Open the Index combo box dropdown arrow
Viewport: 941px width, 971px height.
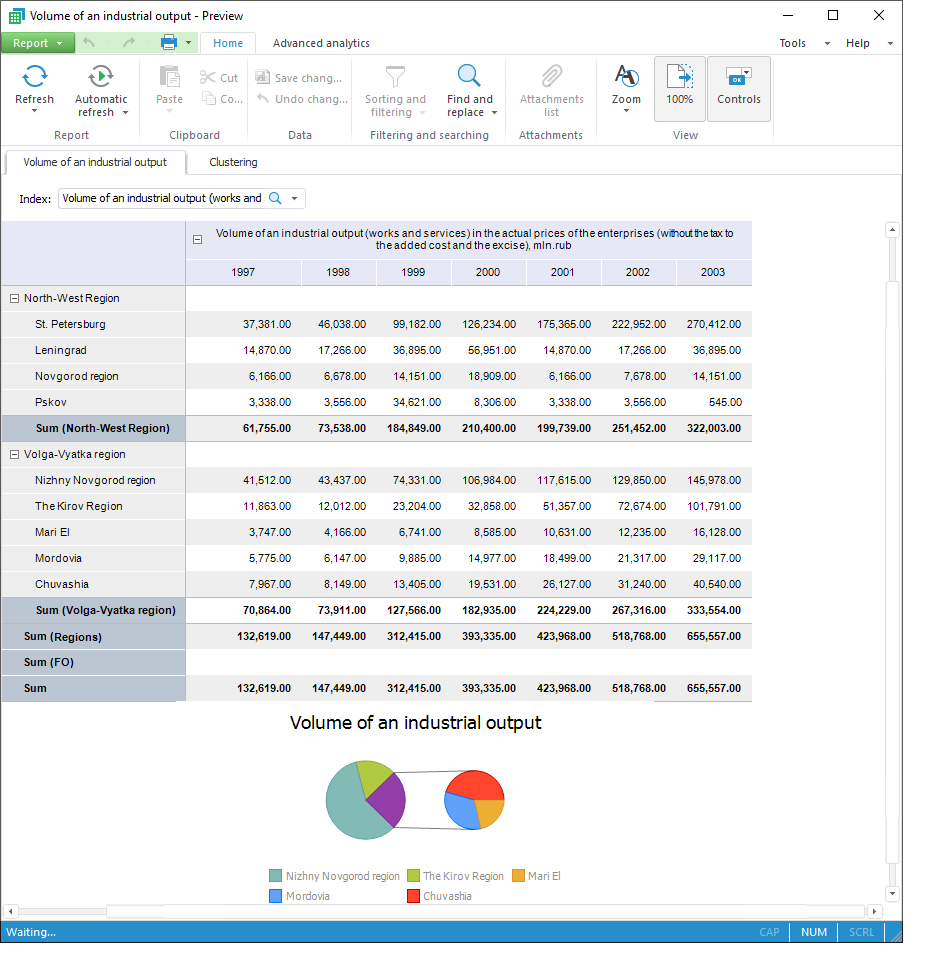(x=294, y=199)
